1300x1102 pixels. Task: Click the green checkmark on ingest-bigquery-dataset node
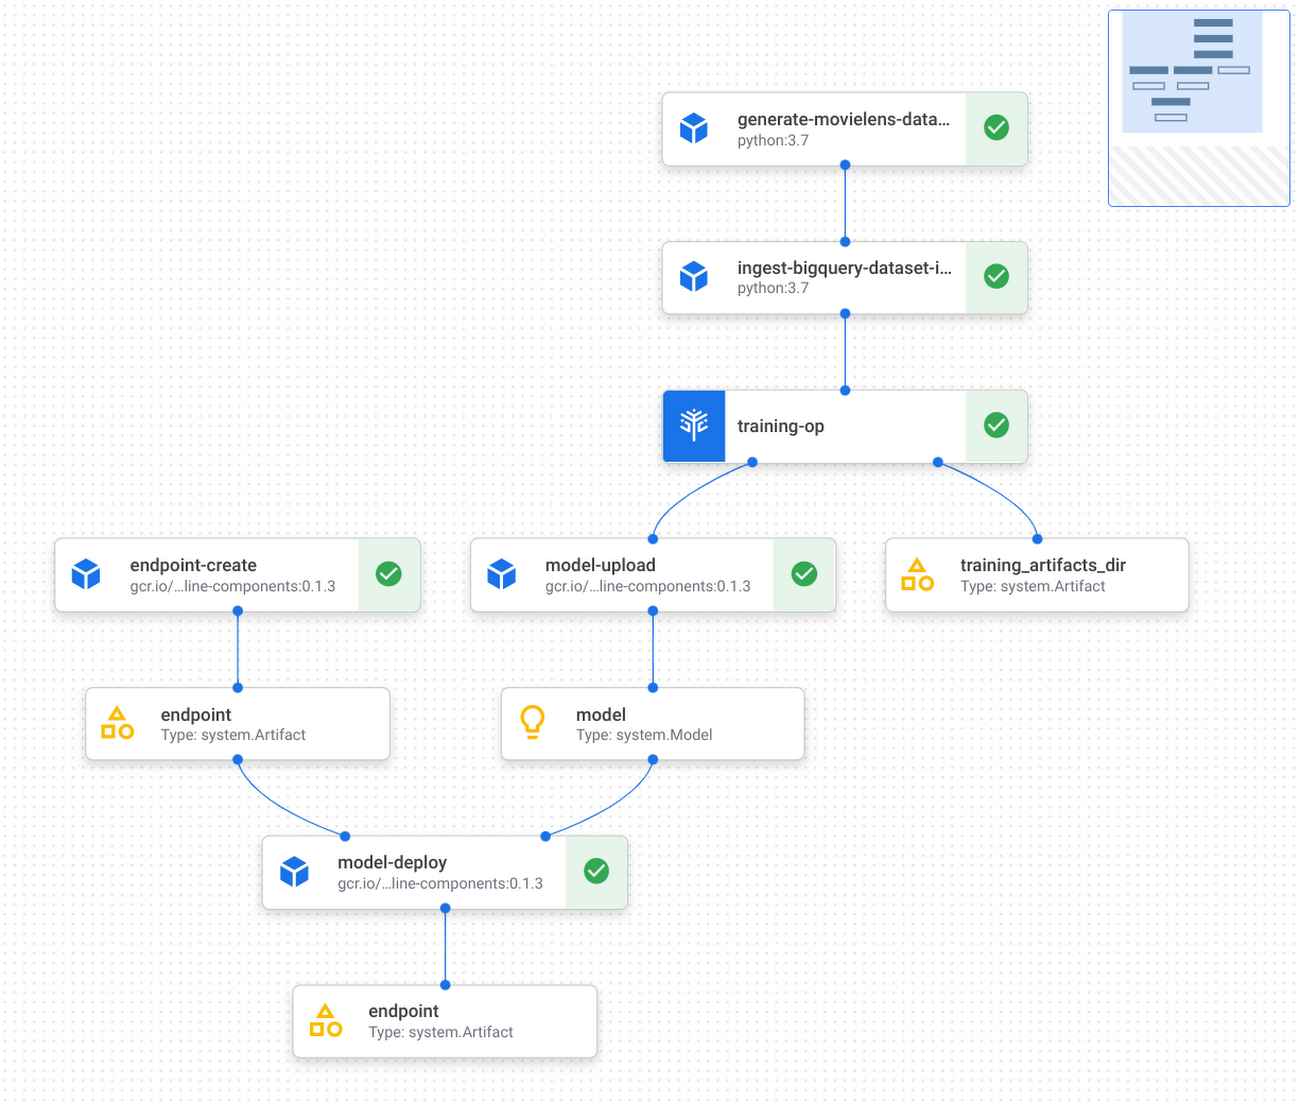tap(996, 276)
